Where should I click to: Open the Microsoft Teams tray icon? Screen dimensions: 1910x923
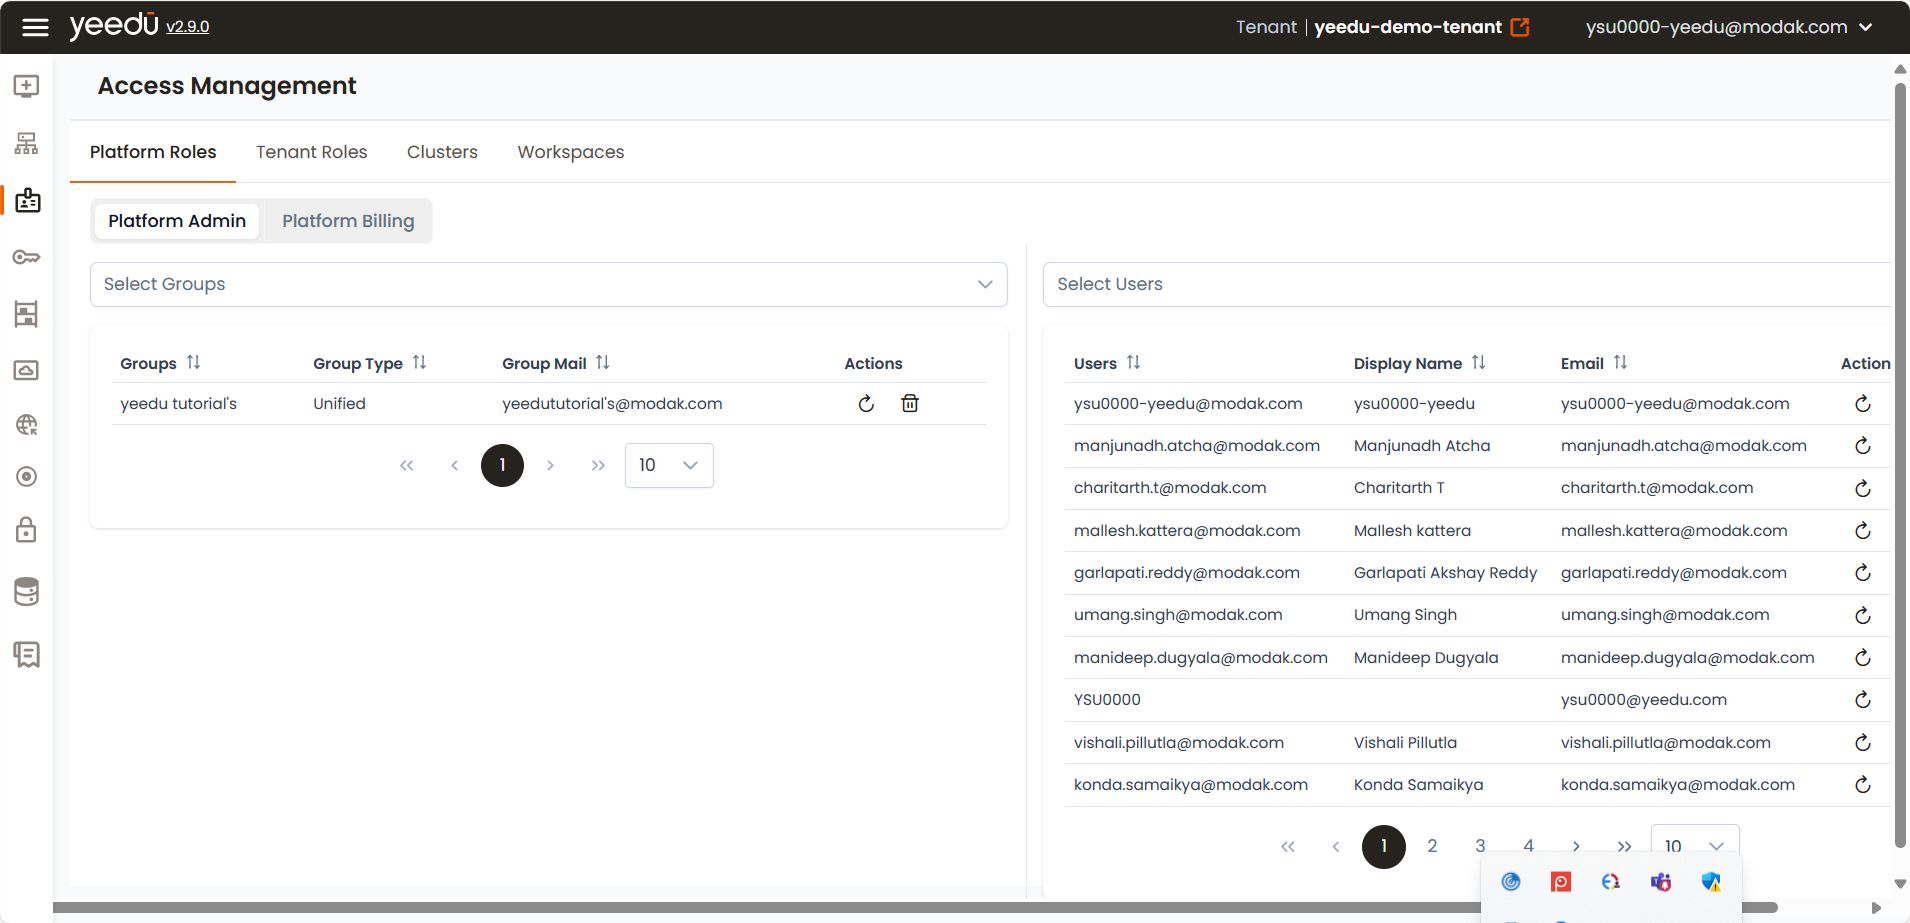[x=1661, y=882]
